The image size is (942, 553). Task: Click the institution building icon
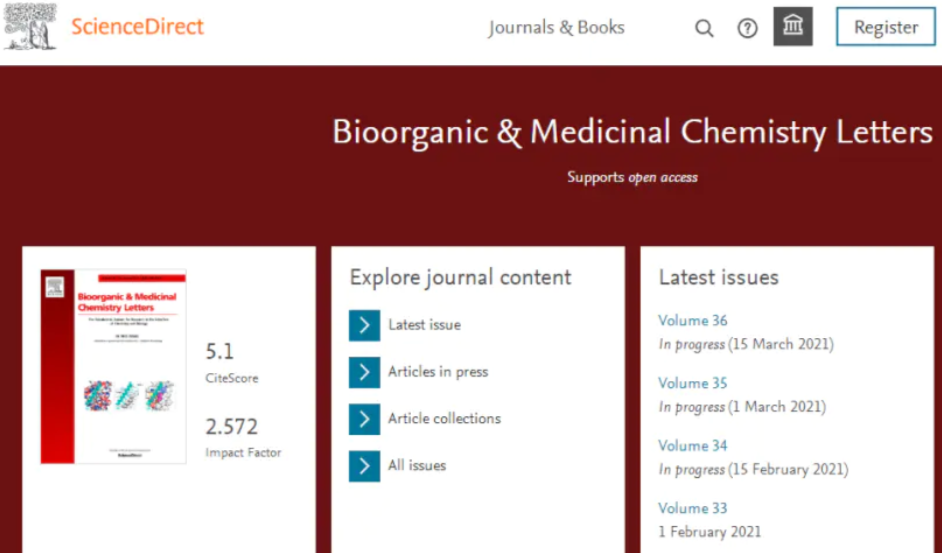pos(793,26)
